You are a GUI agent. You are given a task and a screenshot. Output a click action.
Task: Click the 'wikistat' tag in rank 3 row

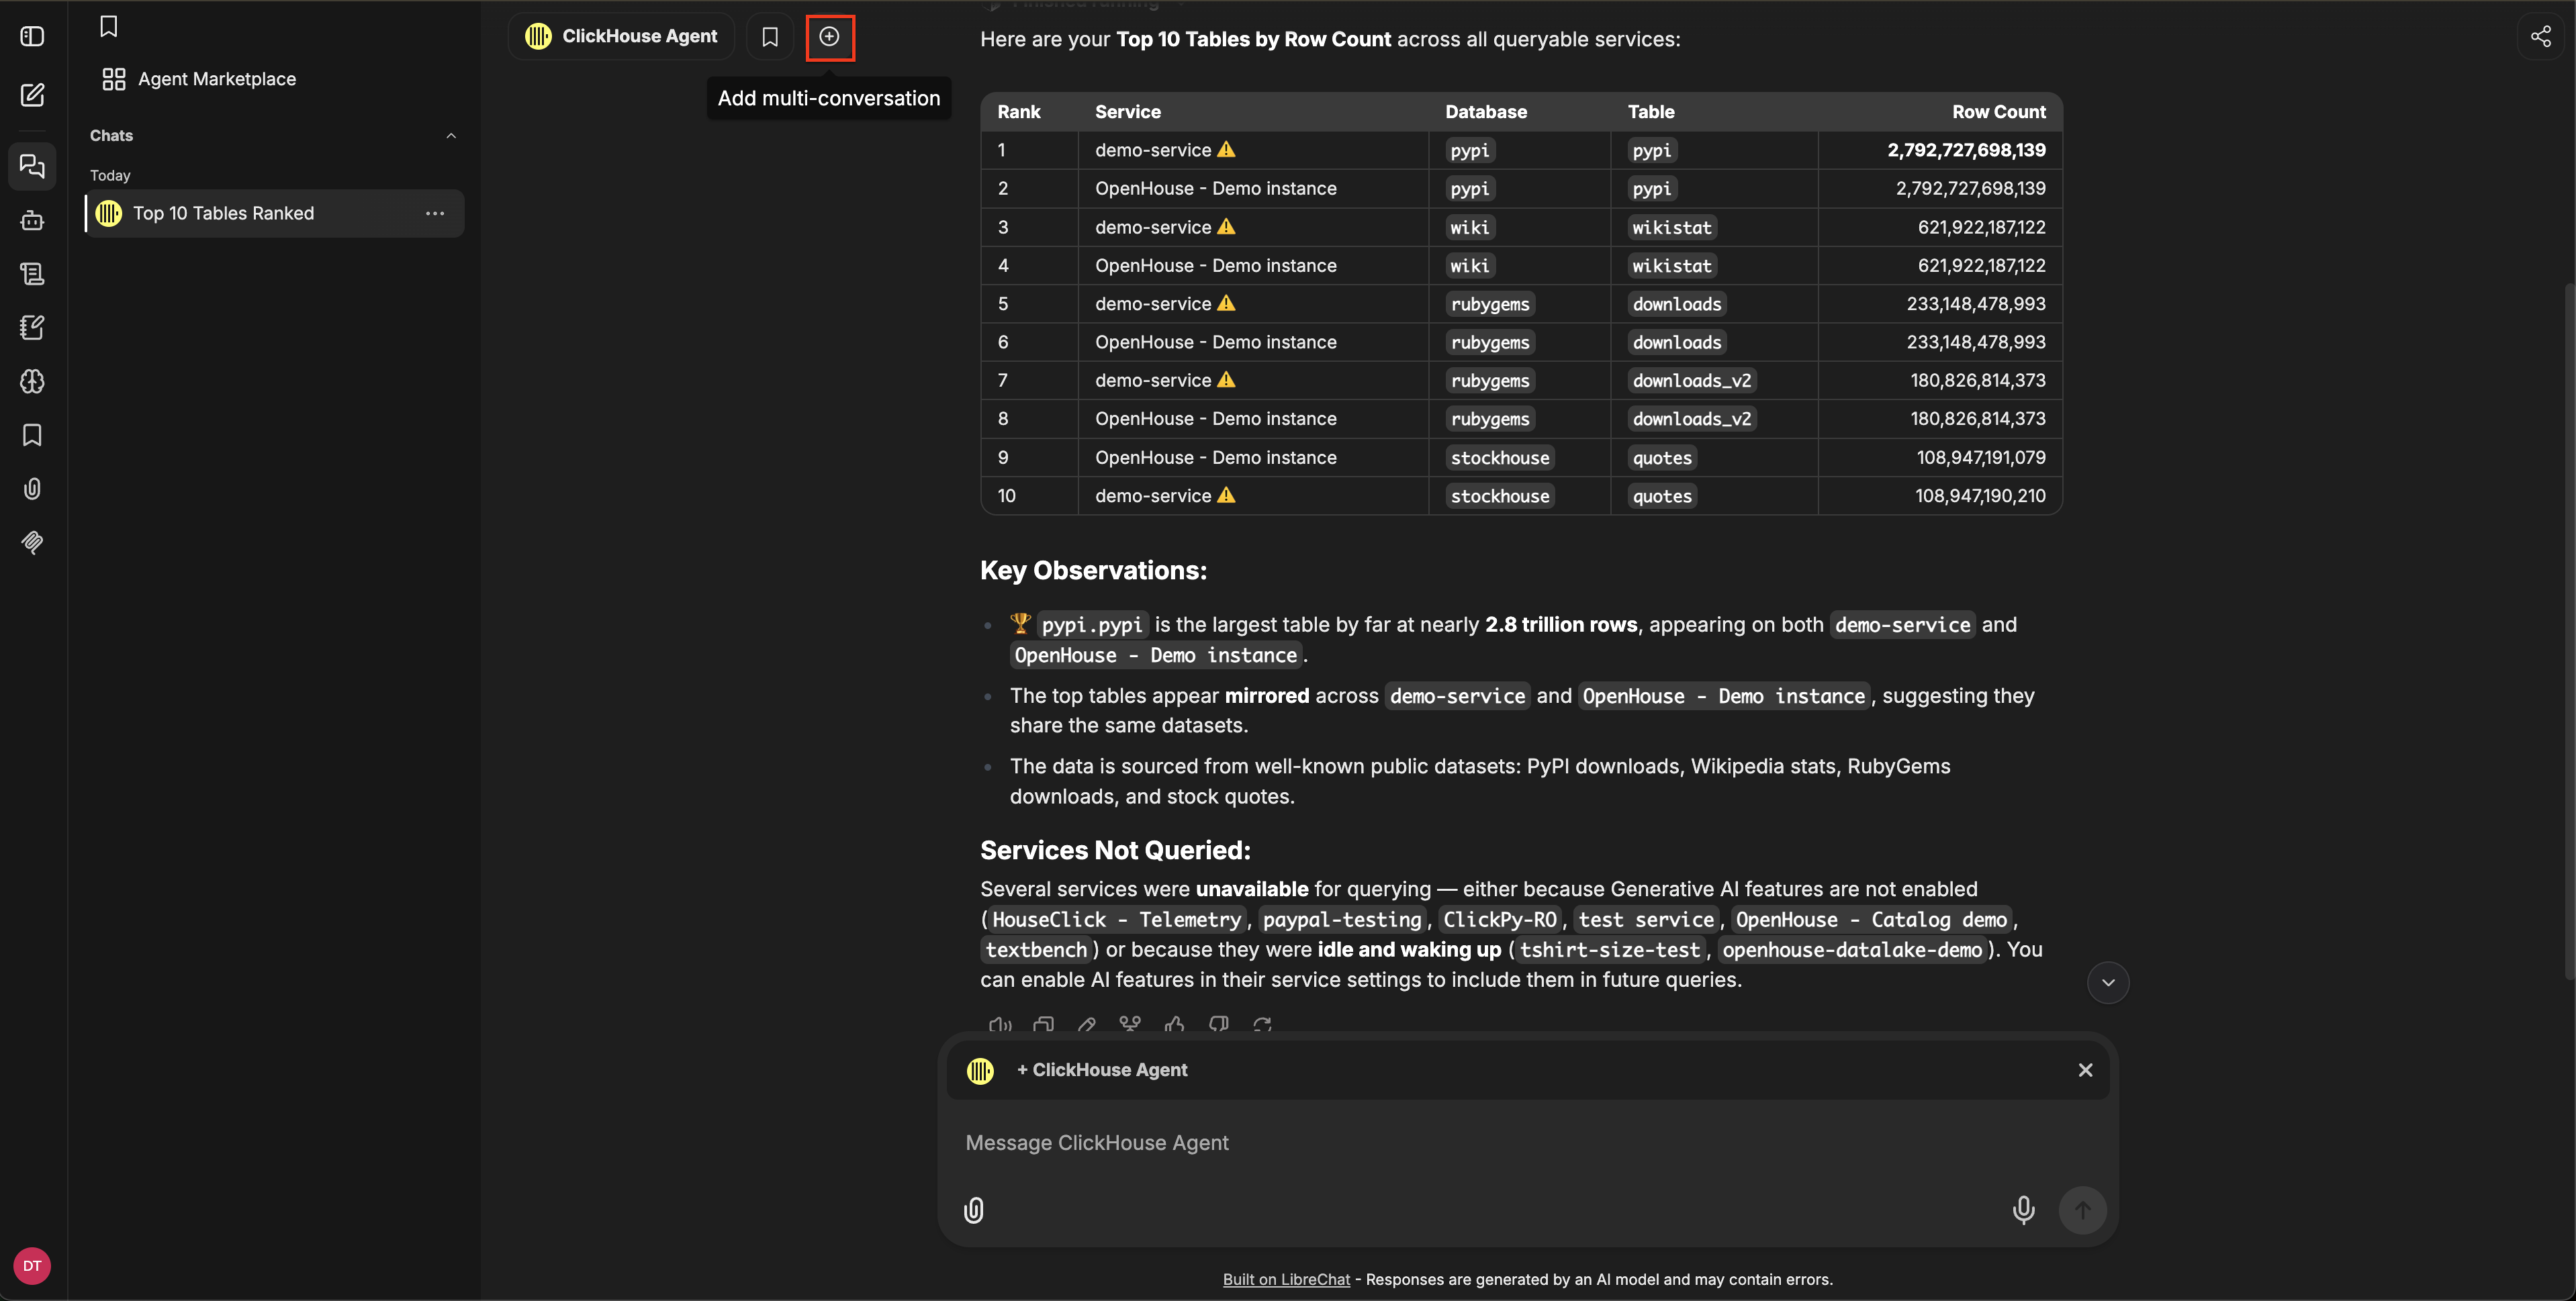click(x=1672, y=227)
